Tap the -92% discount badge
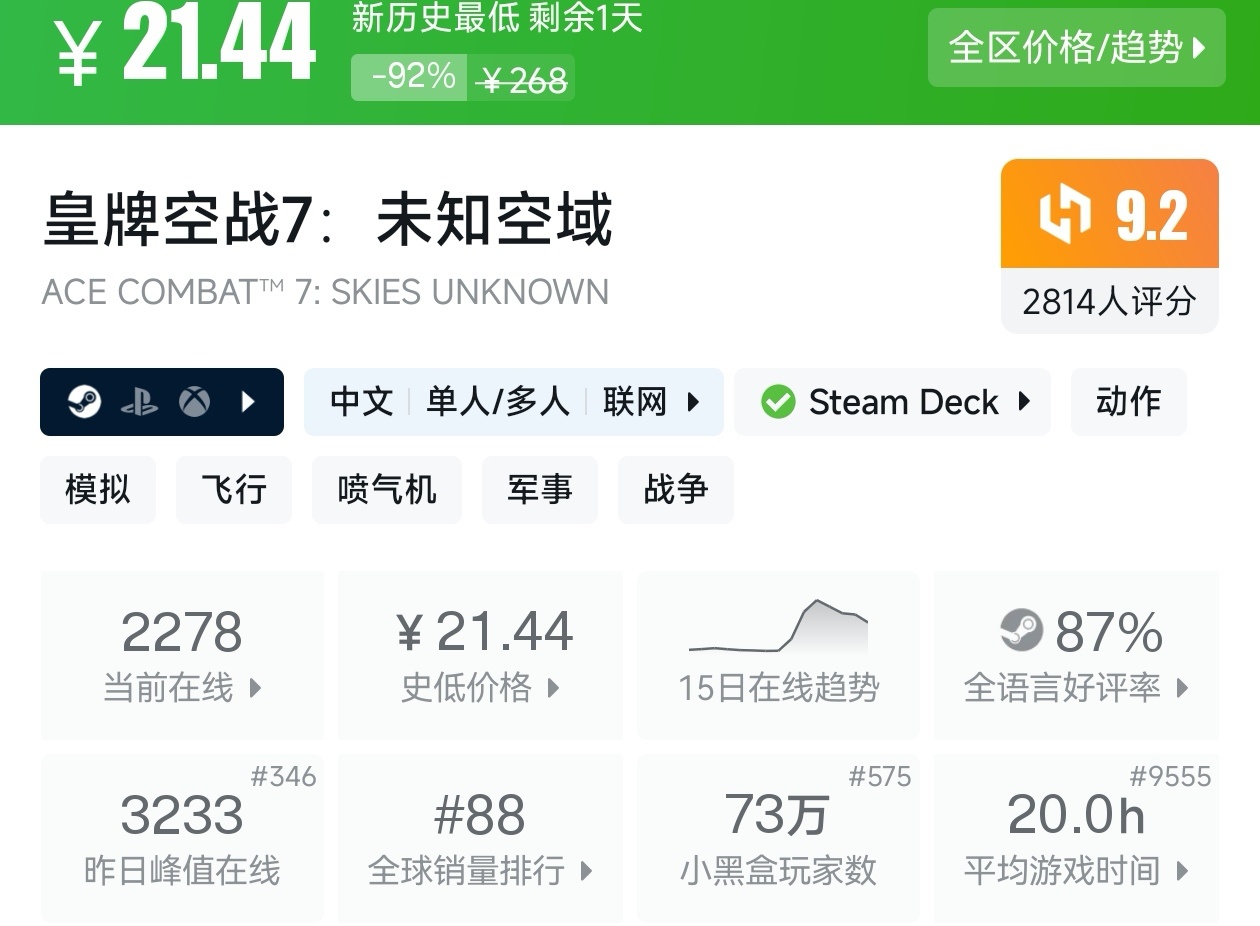Image resolution: width=1260 pixels, height=926 pixels. 410,77
